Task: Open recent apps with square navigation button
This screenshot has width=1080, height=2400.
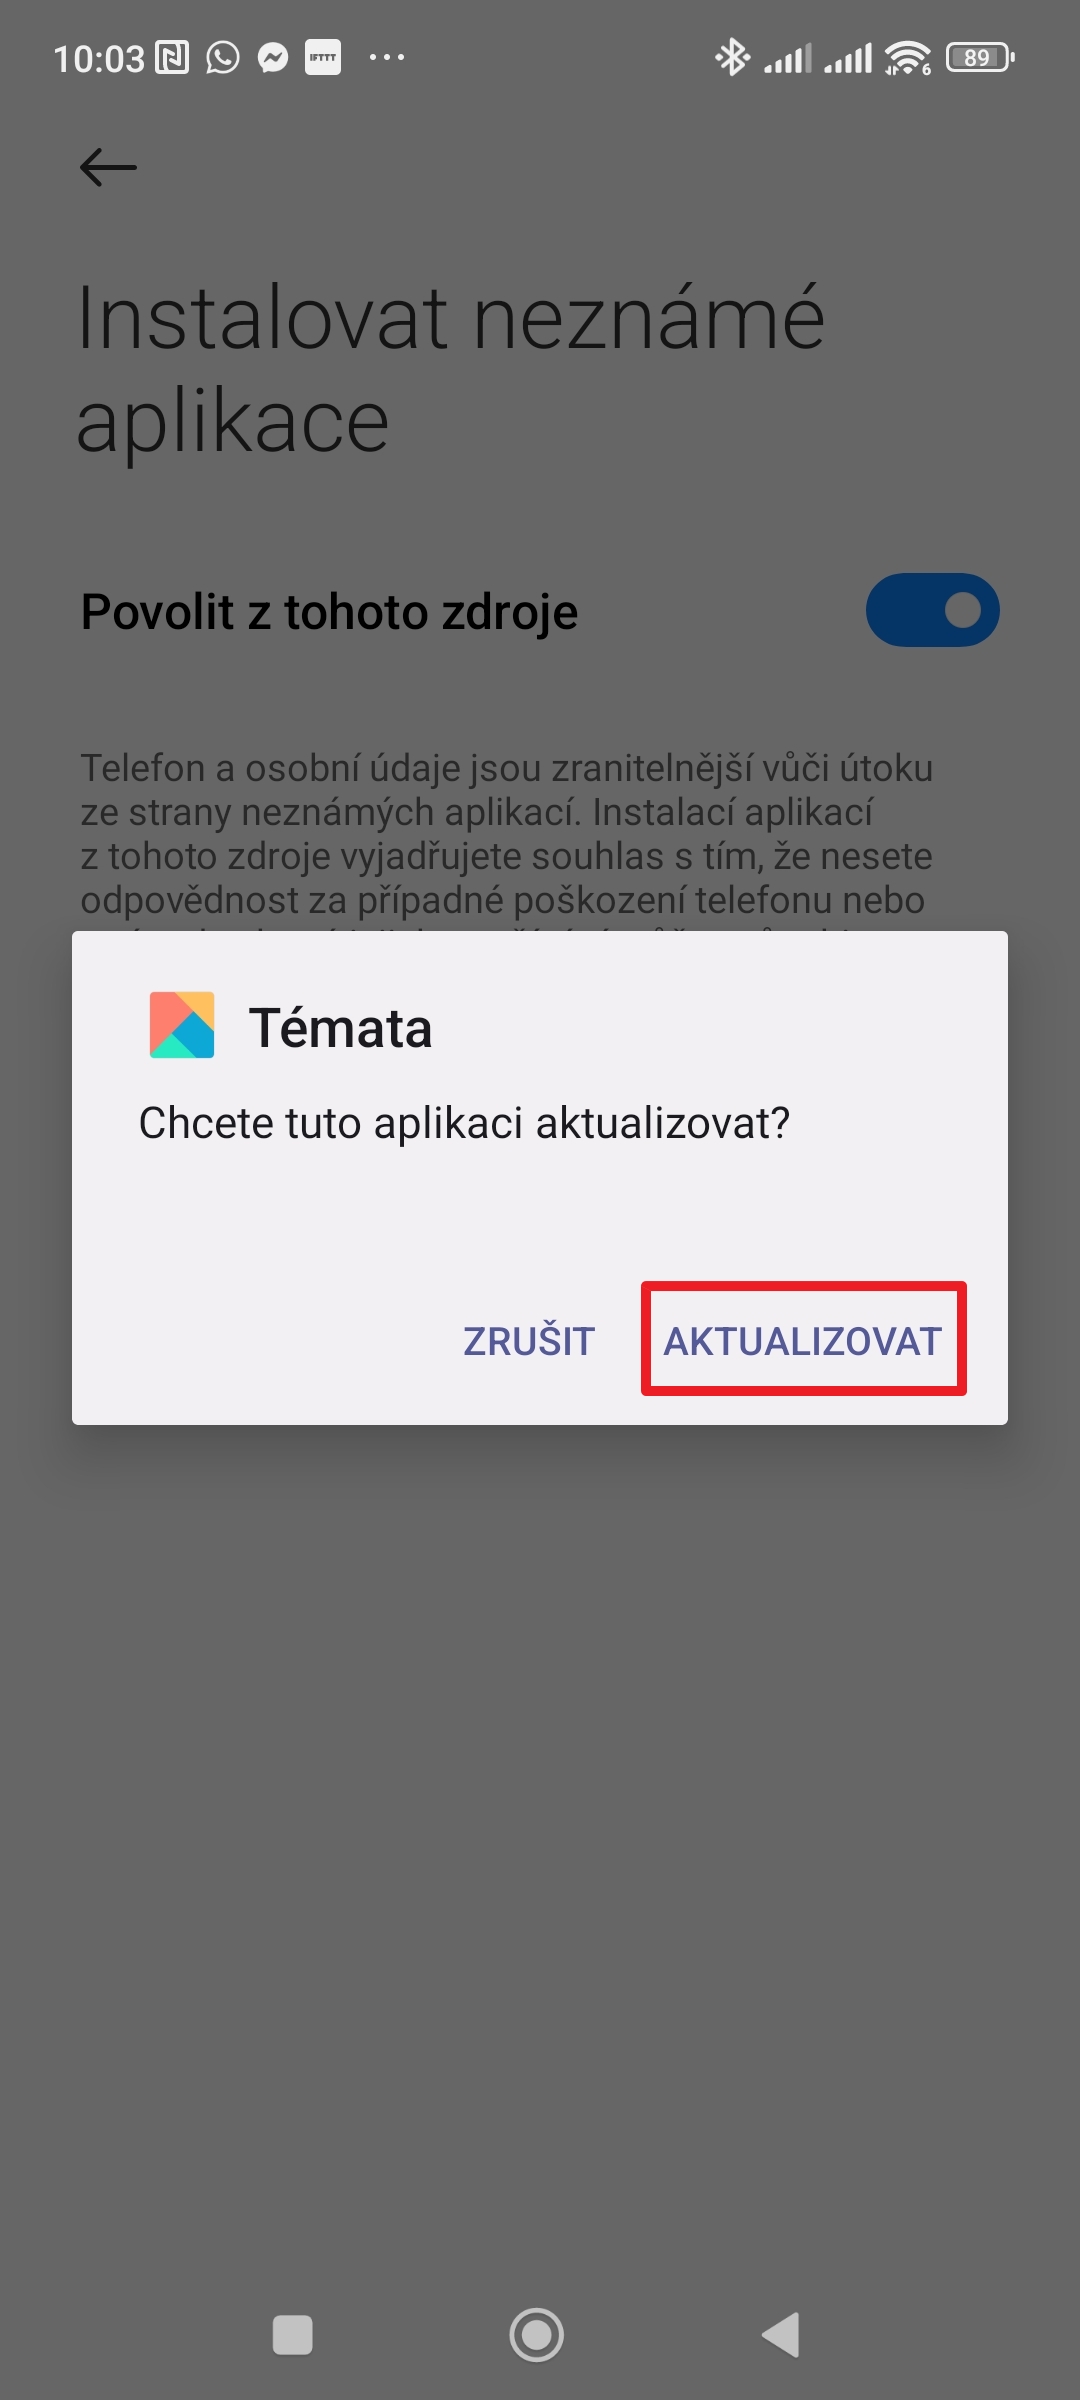Action: 293,2336
